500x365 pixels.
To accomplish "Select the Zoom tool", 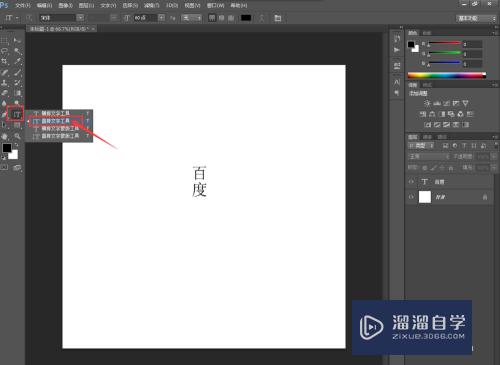I will 17,136.
